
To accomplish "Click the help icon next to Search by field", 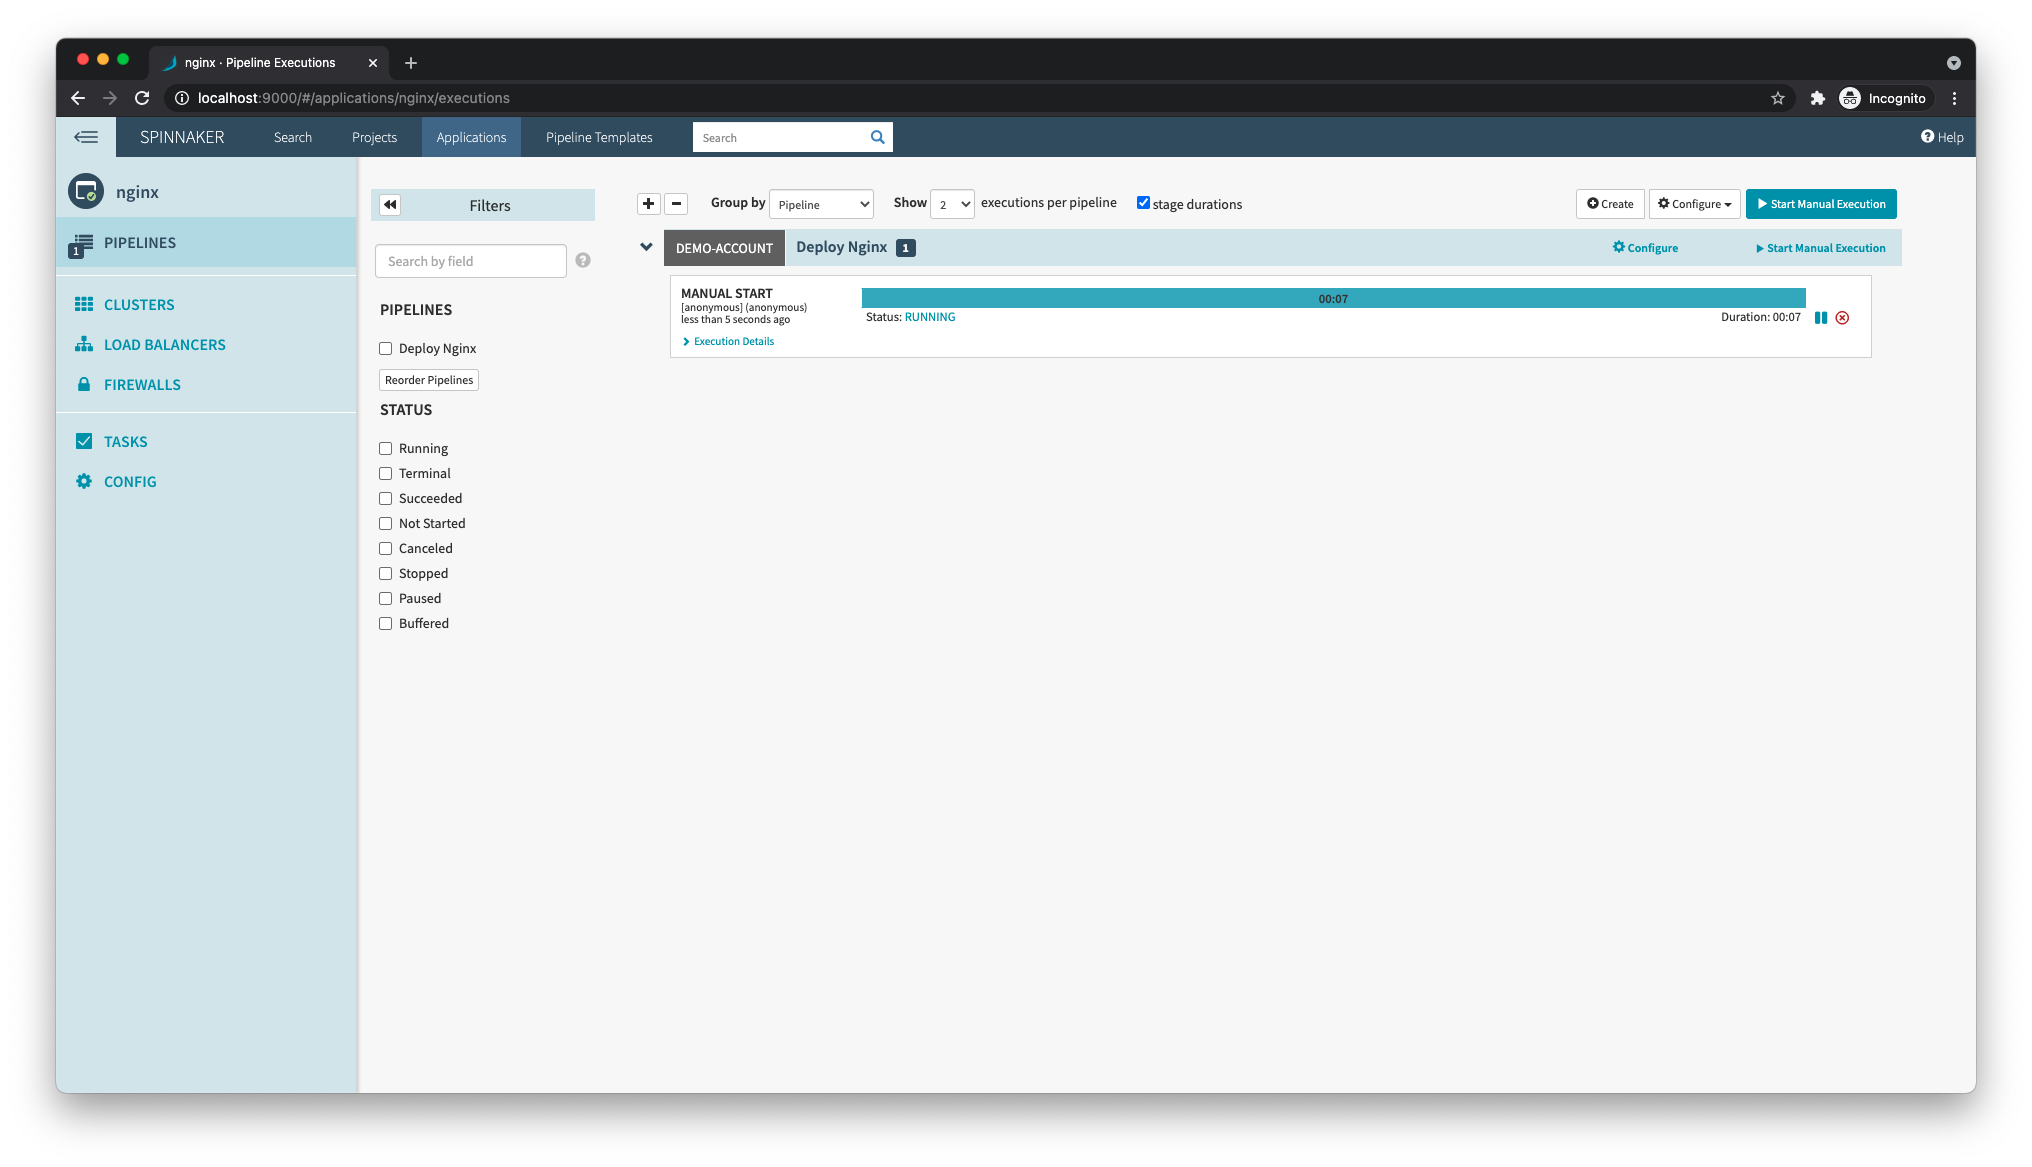I will (x=583, y=260).
